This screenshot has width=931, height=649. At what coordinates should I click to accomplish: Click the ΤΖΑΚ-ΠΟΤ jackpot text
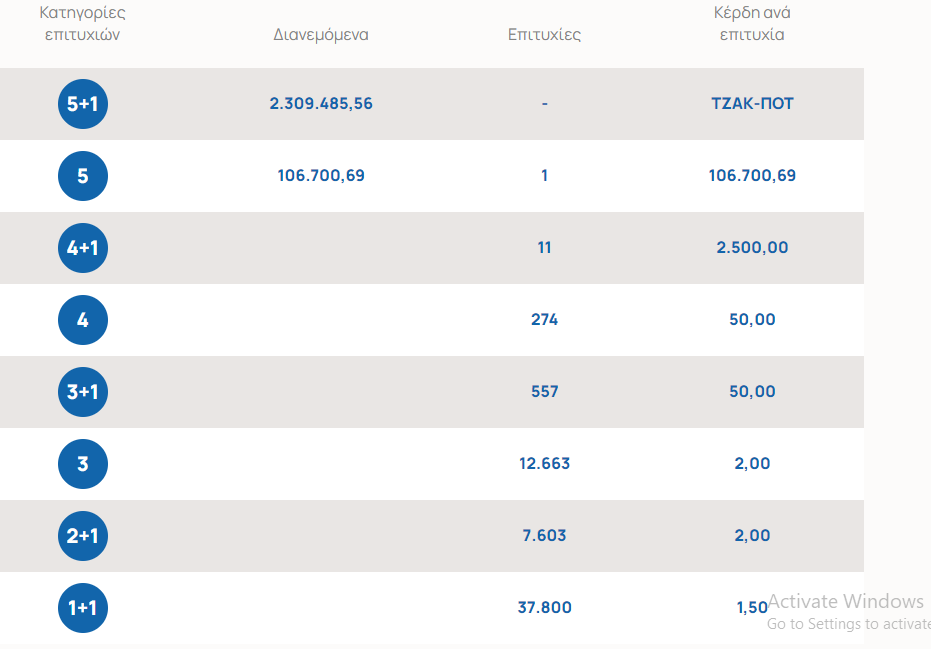(752, 104)
